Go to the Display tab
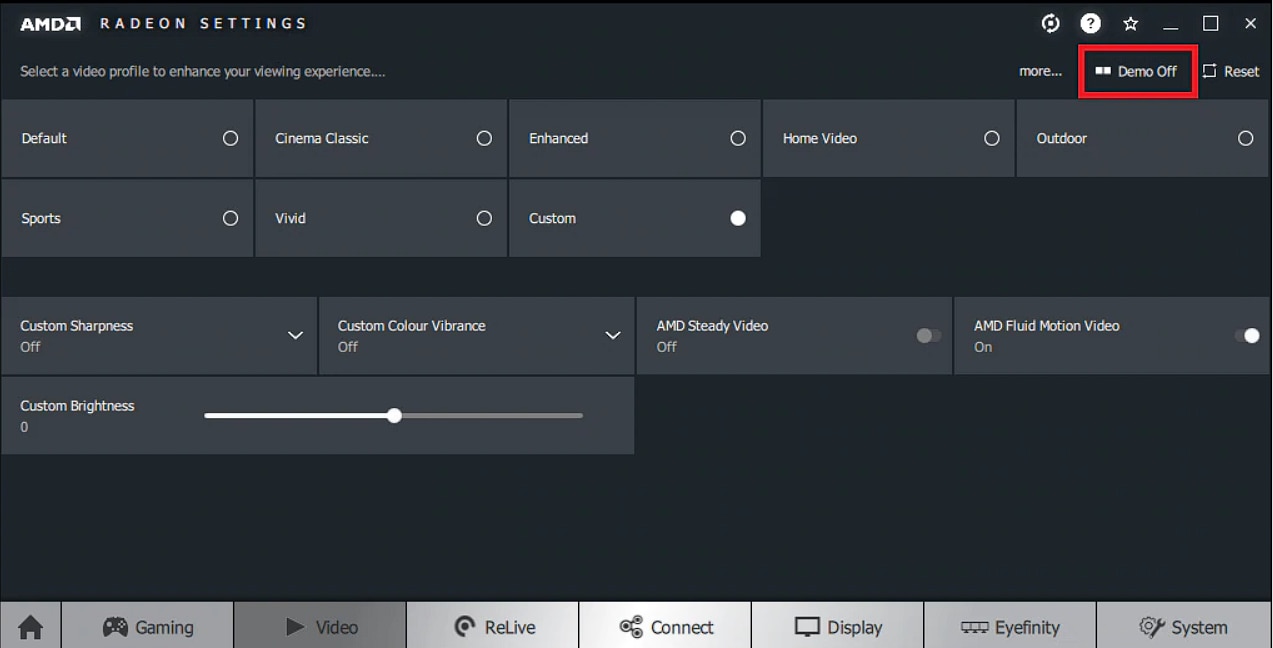 coord(838,626)
